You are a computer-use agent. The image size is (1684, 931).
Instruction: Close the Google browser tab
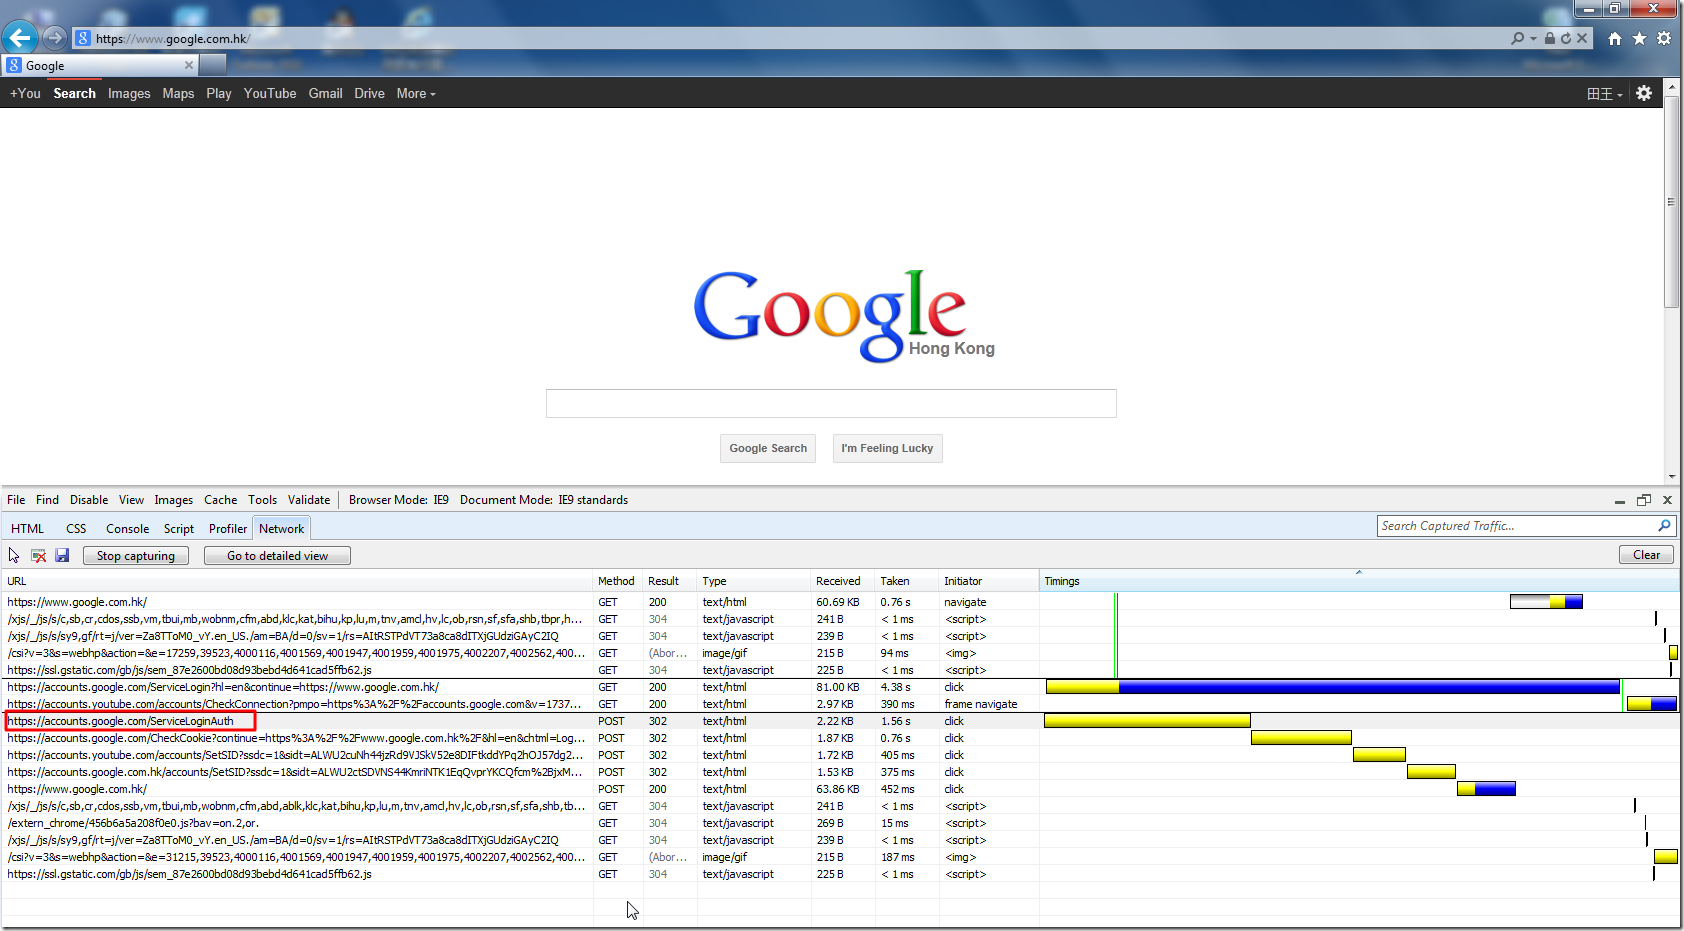(189, 65)
